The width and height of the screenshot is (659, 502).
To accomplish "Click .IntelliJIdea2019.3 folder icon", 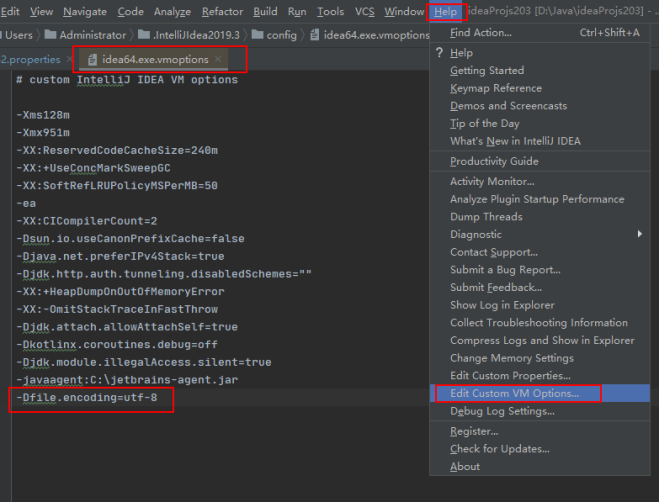I will pyautogui.click(x=144, y=34).
